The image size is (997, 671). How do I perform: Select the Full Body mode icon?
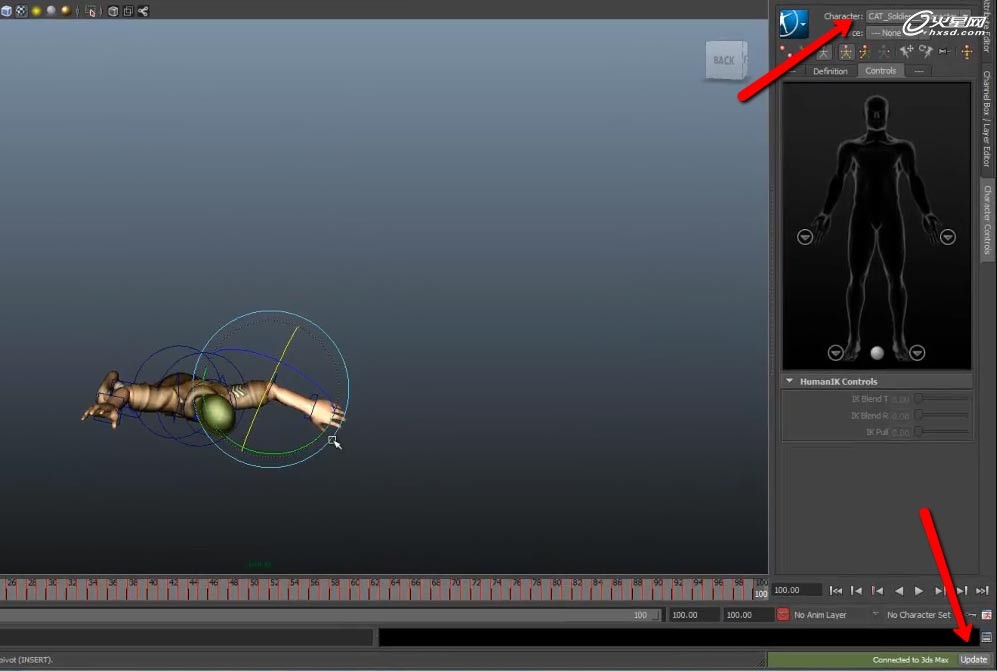[x=846, y=52]
